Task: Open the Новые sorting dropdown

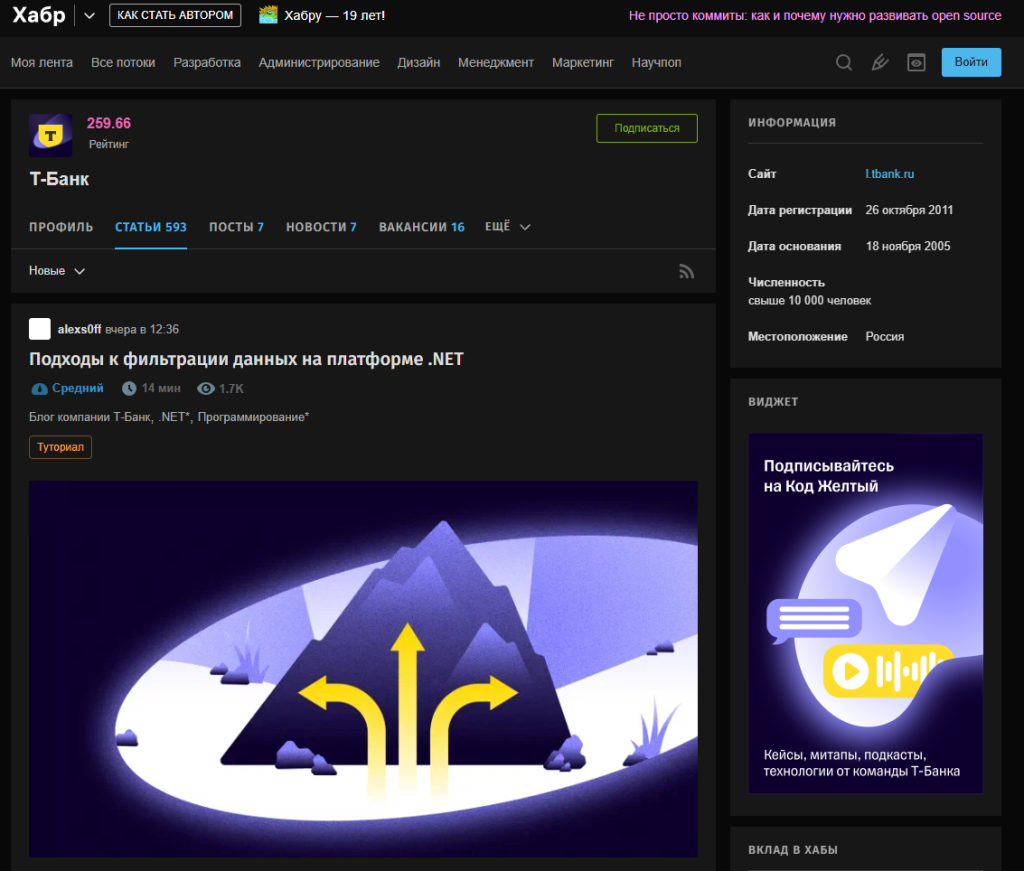Action: tap(57, 270)
